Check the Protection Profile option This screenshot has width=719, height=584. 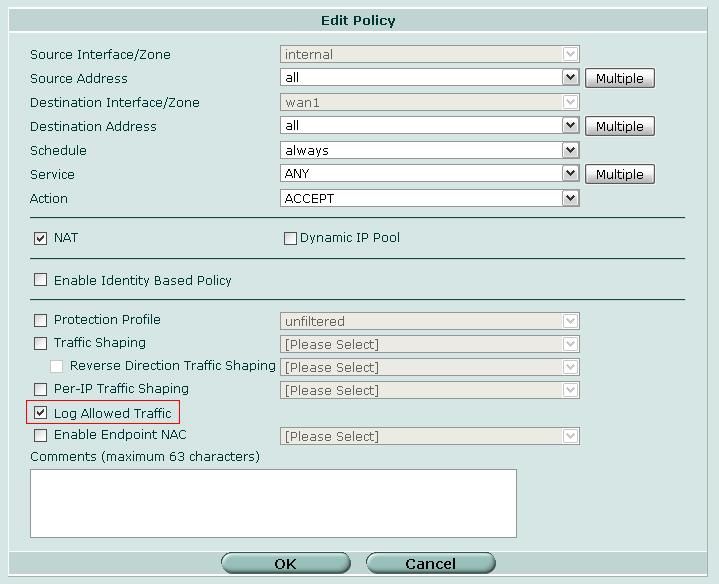coord(40,320)
